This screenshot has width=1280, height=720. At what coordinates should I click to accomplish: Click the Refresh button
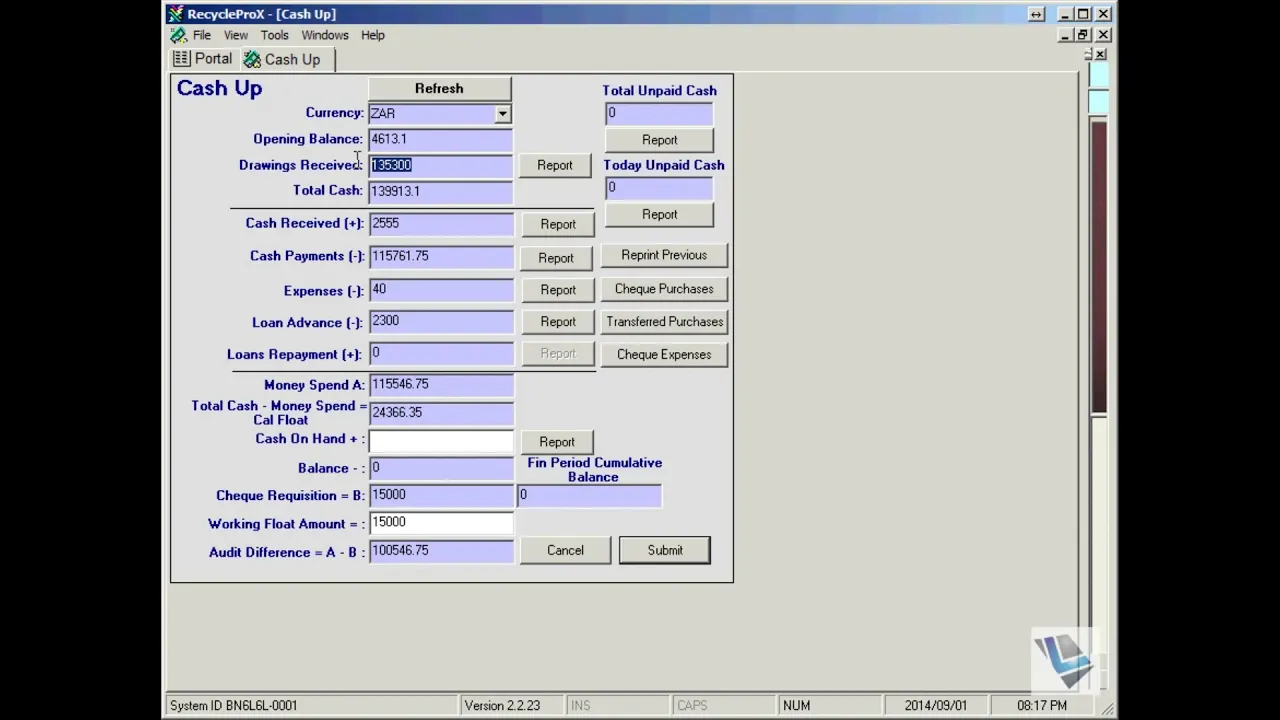(x=439, y=89)
